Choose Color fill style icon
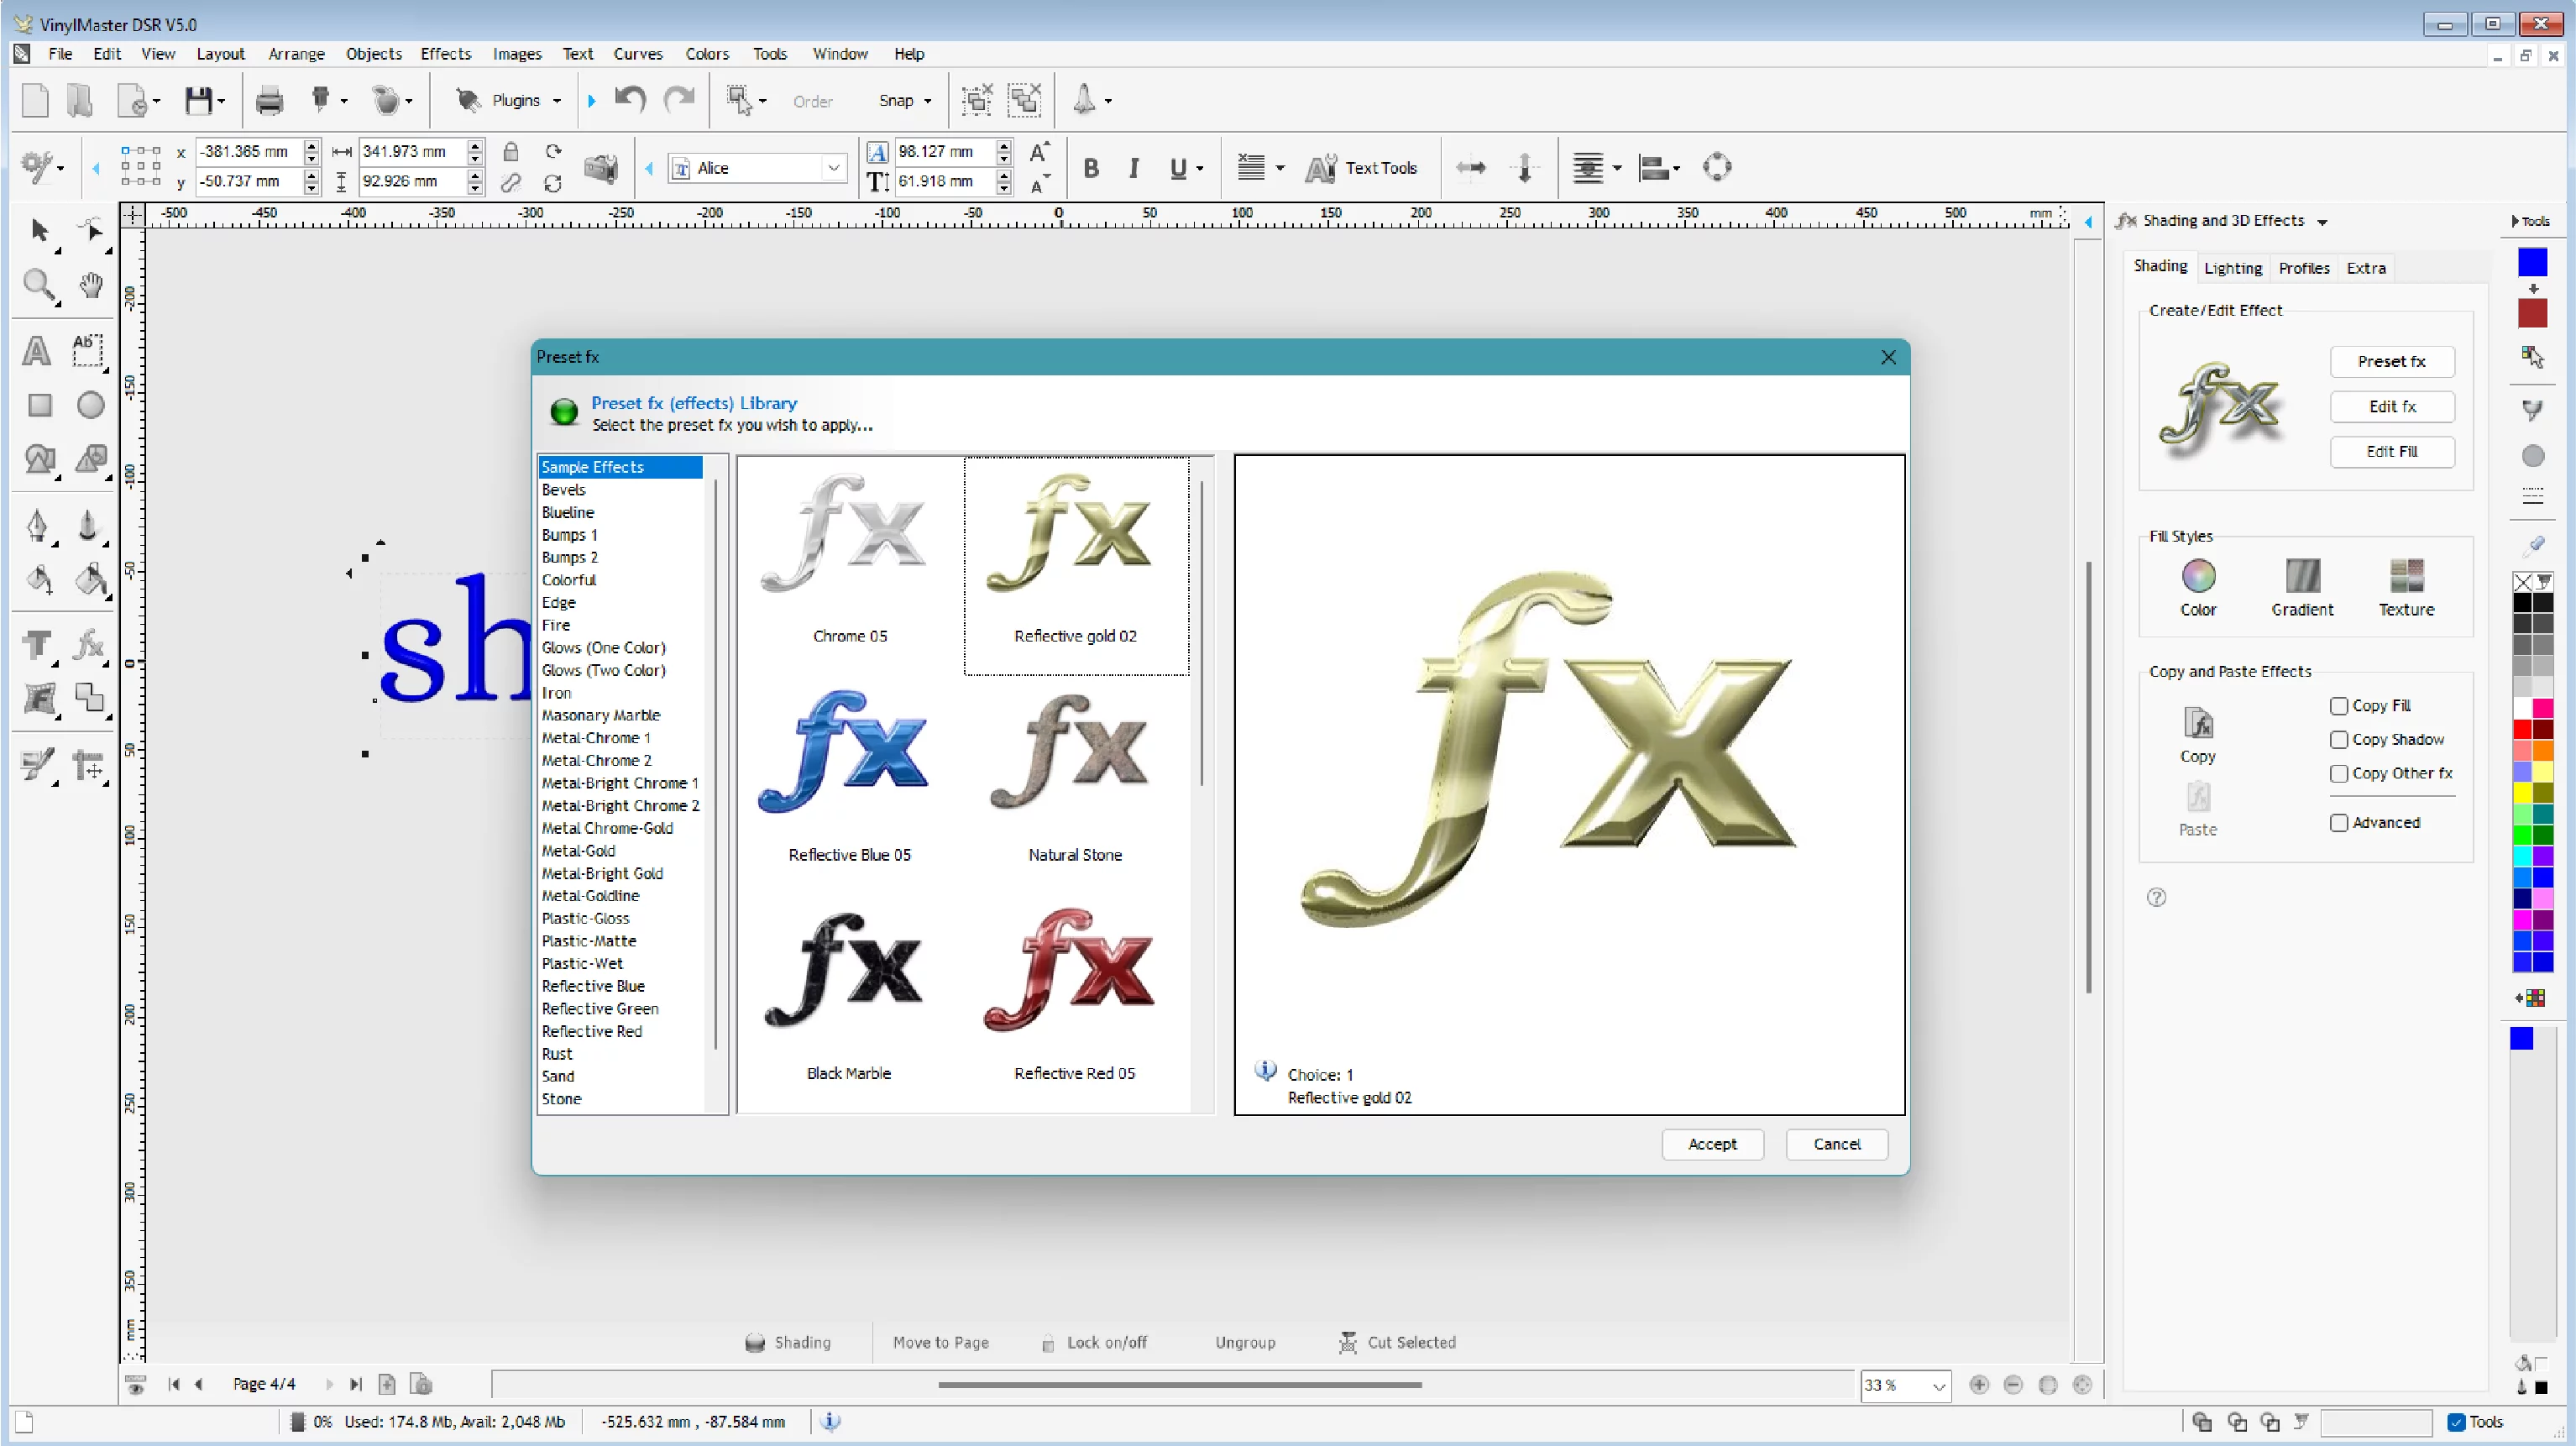Screen dimensions: 2576x1446 pos(2198,576)
